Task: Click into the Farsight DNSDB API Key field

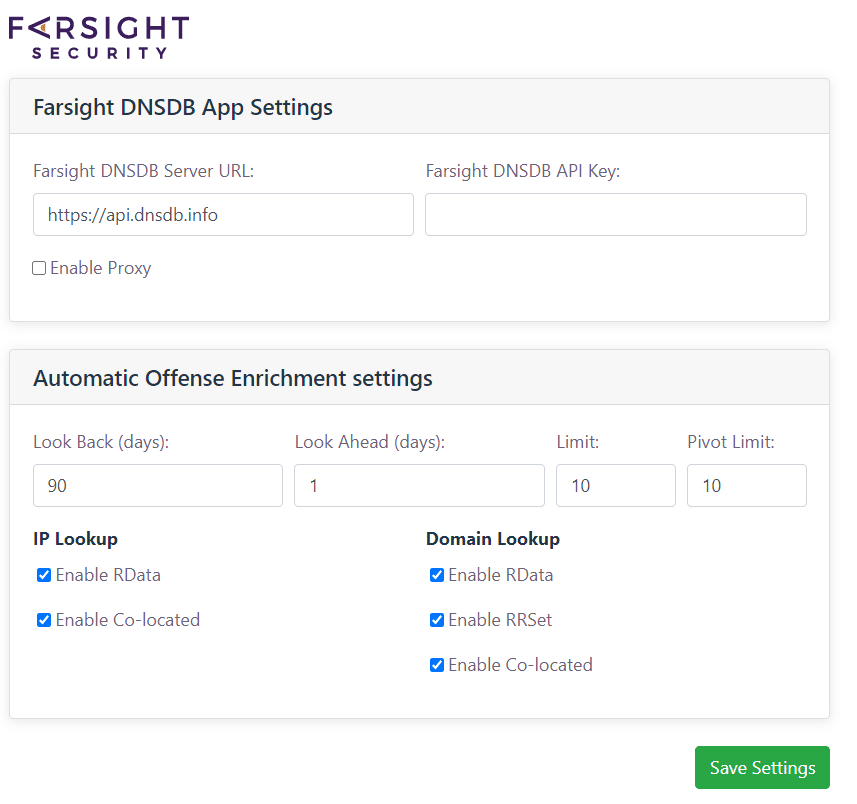Action: pyautogui.click(x=615, y=214)
